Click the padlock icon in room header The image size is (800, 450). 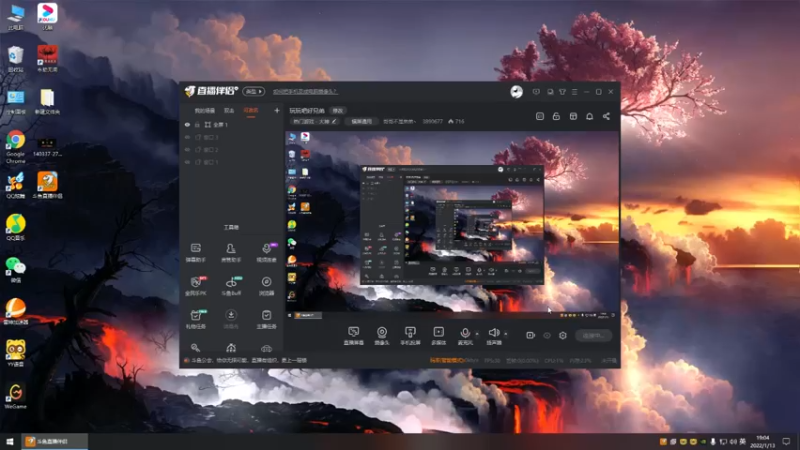pos(556,116)
